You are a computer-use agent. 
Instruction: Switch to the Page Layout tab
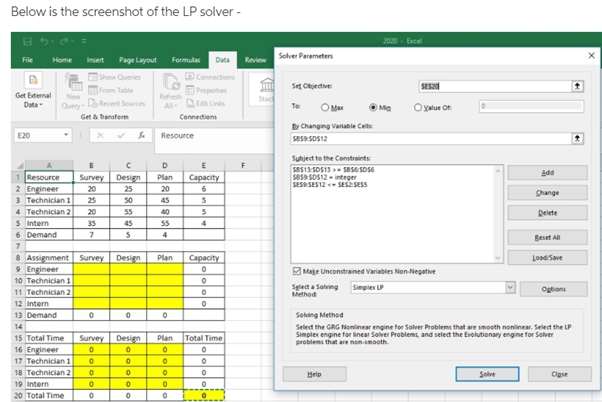pyautogui.click(x=139, y=60)
